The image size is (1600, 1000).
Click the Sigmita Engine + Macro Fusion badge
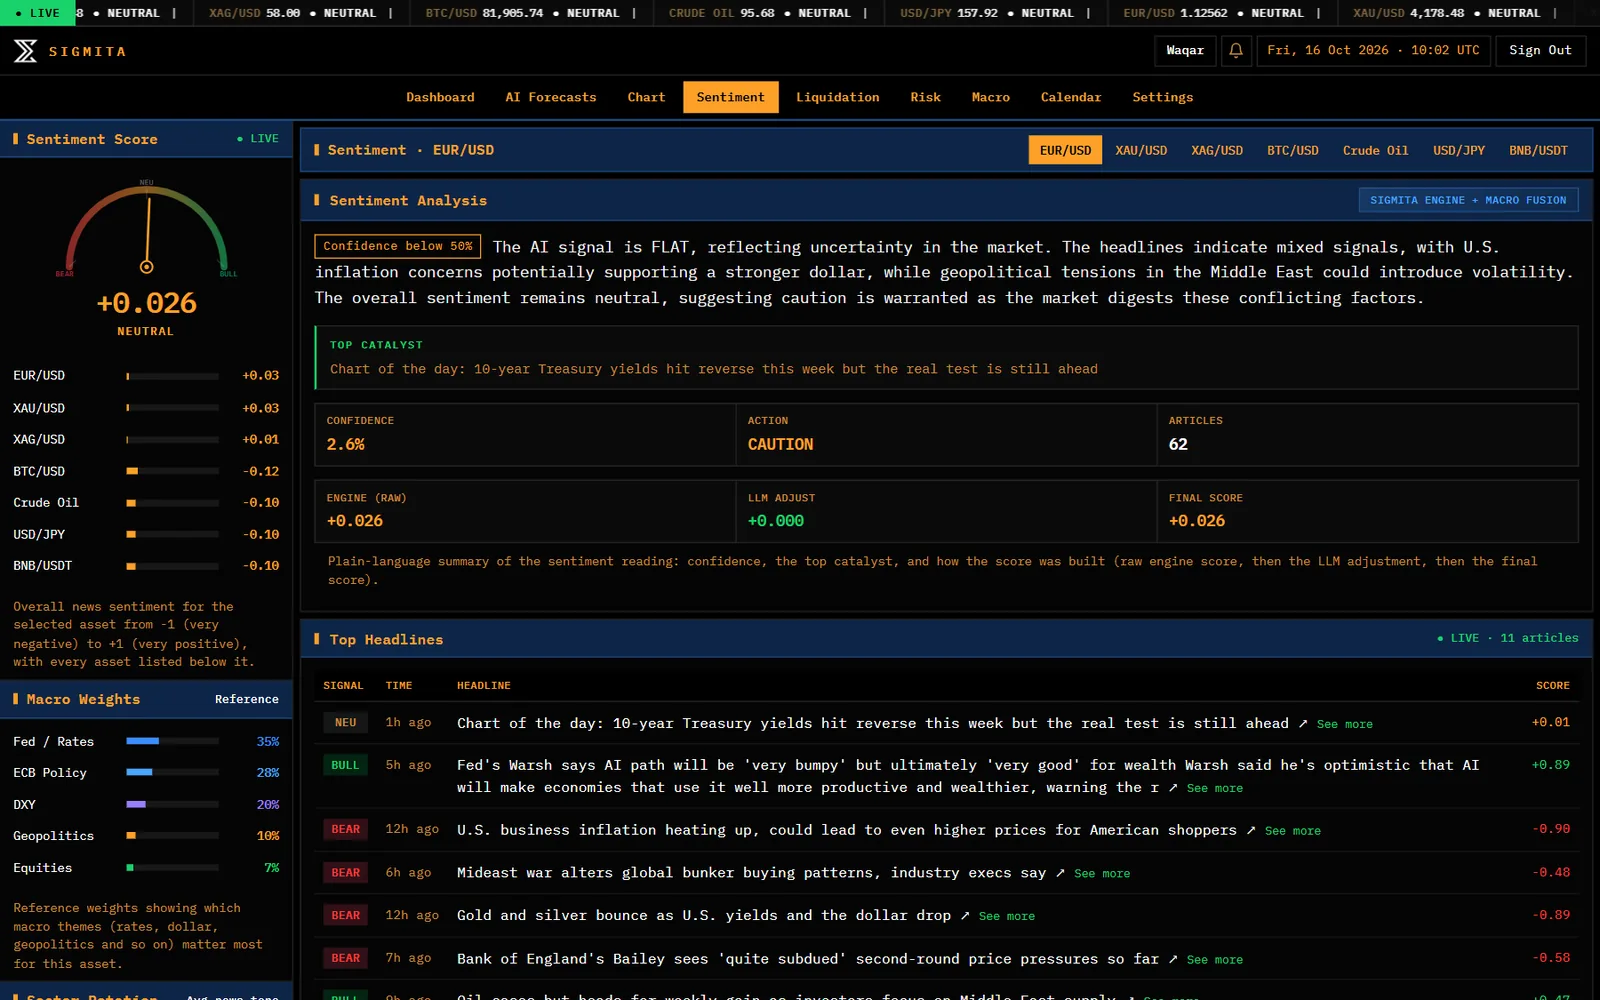pos(1468,200)
